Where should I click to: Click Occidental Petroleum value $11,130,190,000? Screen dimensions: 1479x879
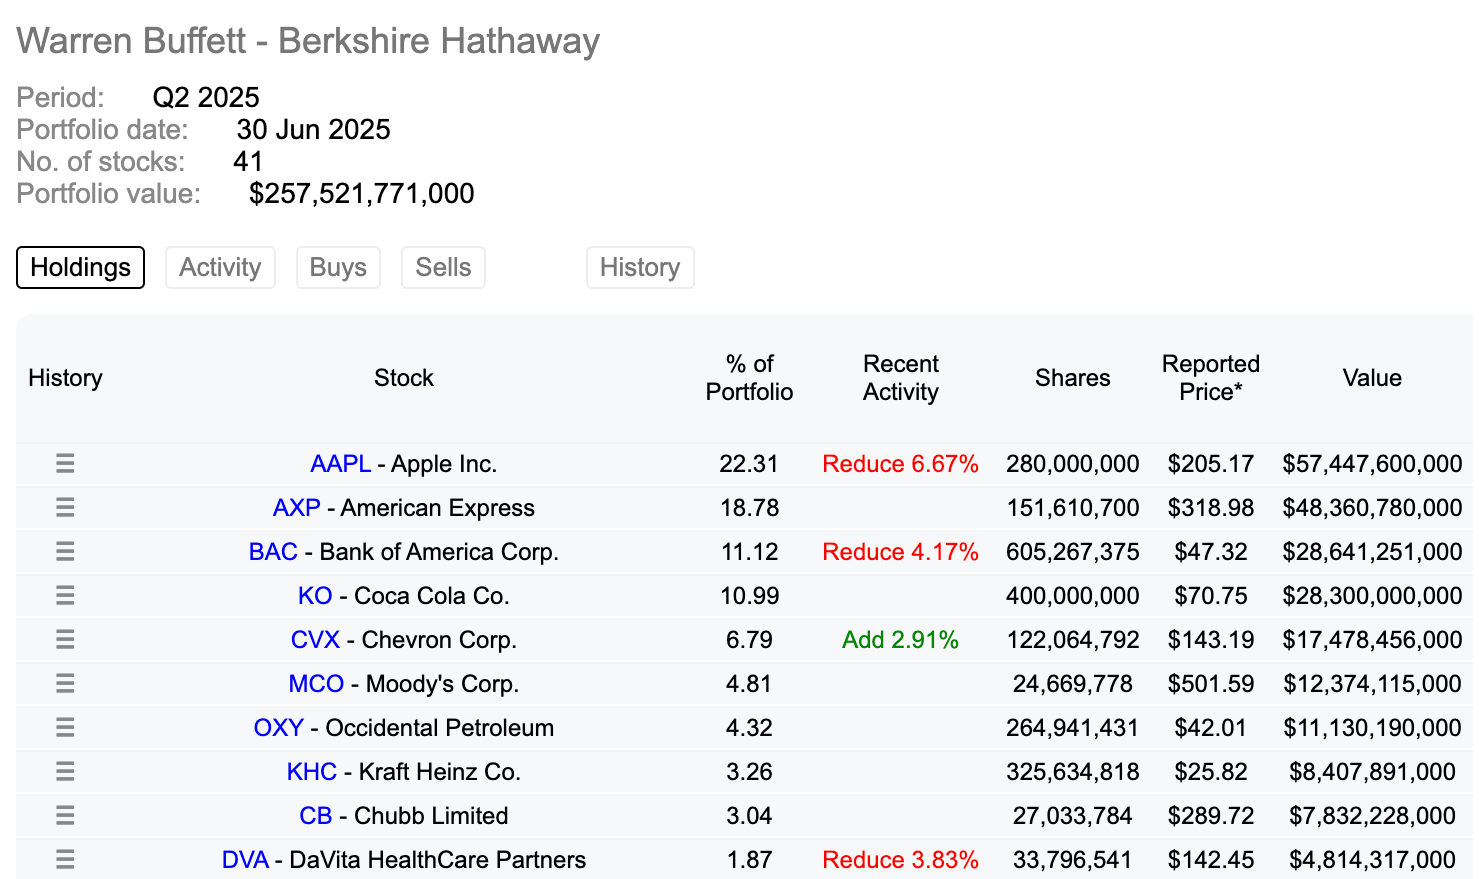point(1372,728)
